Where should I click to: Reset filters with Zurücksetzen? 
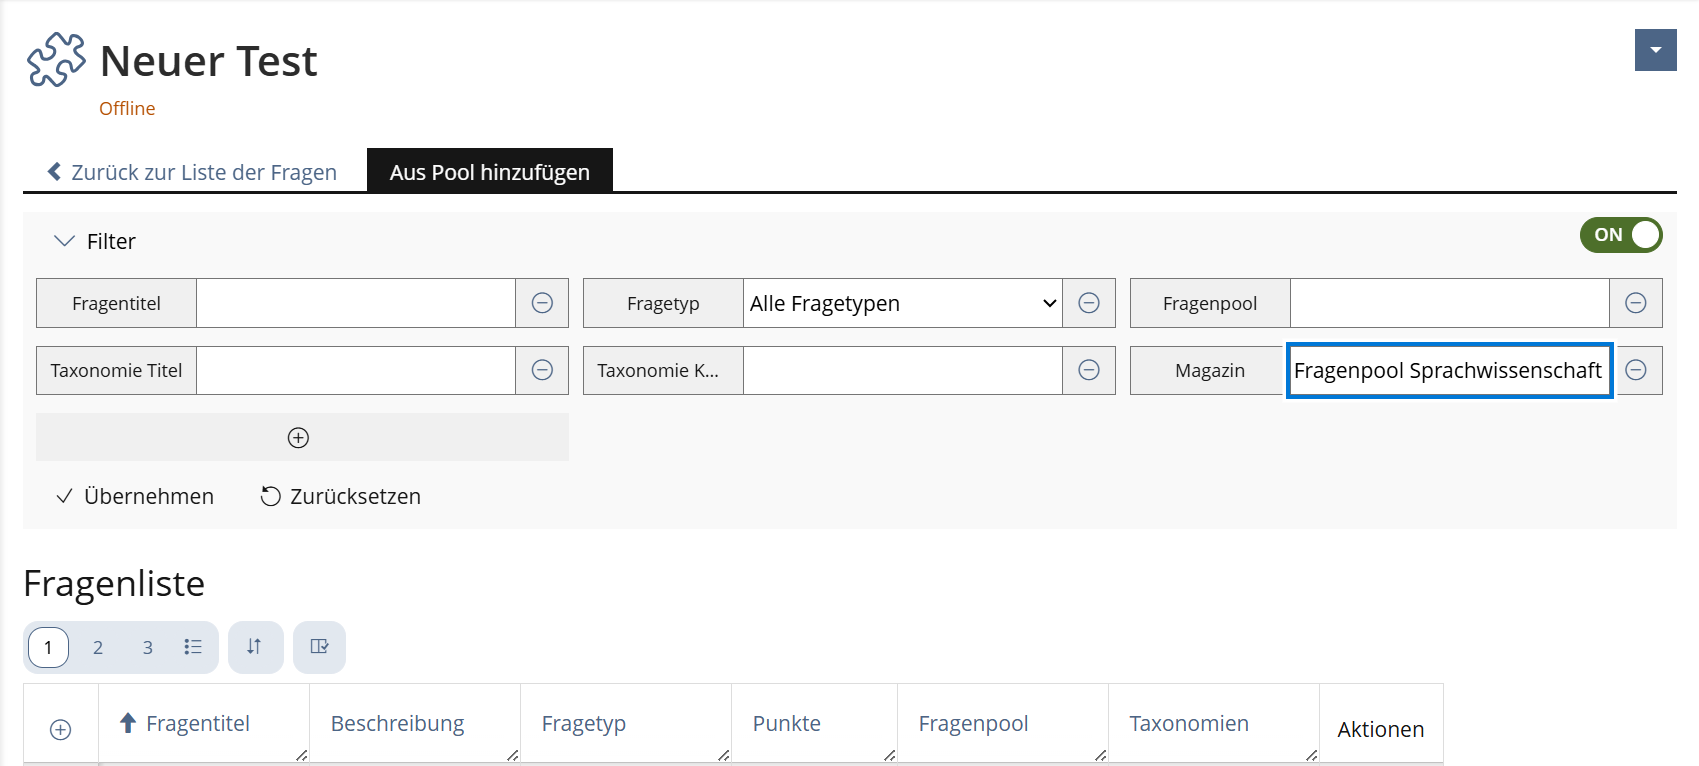tap(341, 496)
